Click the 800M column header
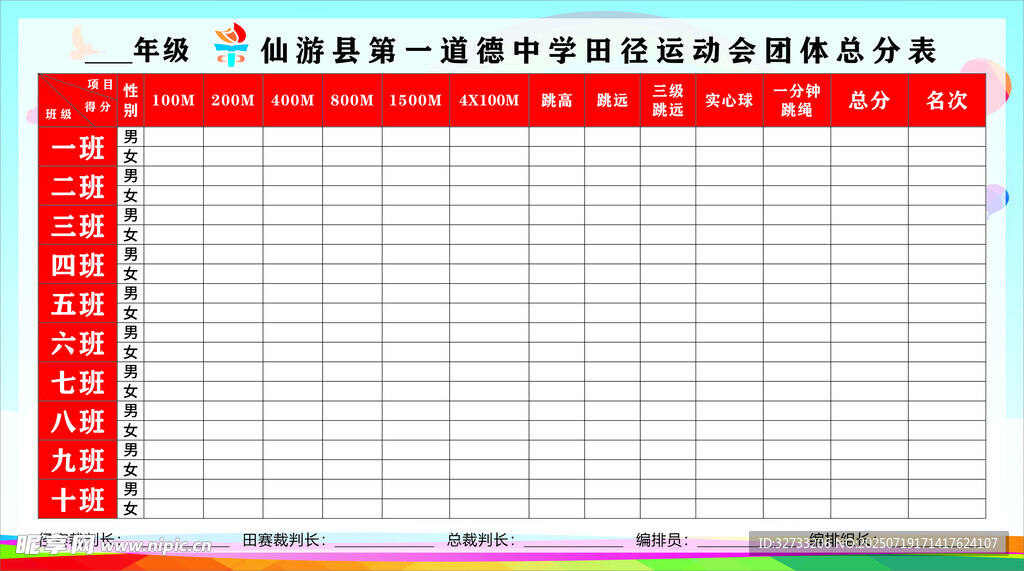 [x=351, y=100]
